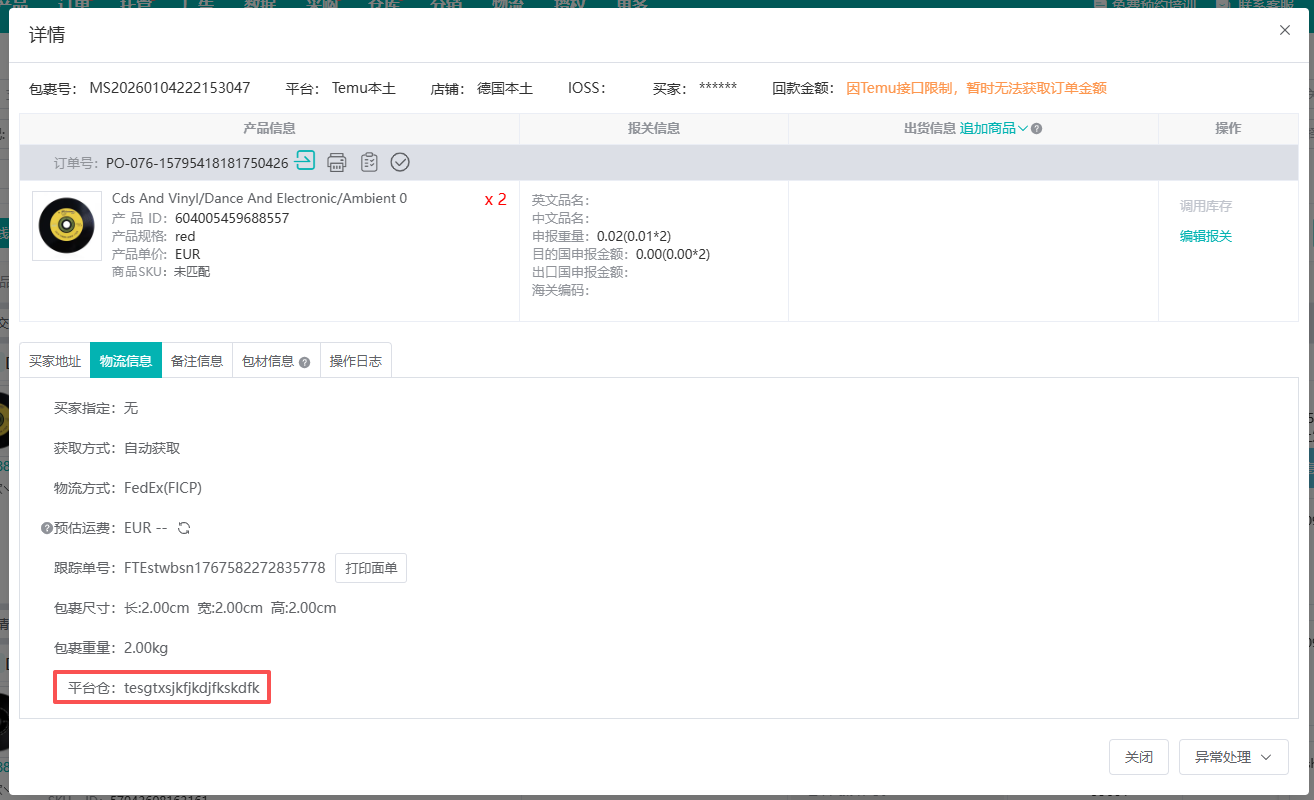Image resolution: width=1314 pixels, height=800 pixels.
Task: Open the 异常处理 dropdown button
Action: (1234, 757)
